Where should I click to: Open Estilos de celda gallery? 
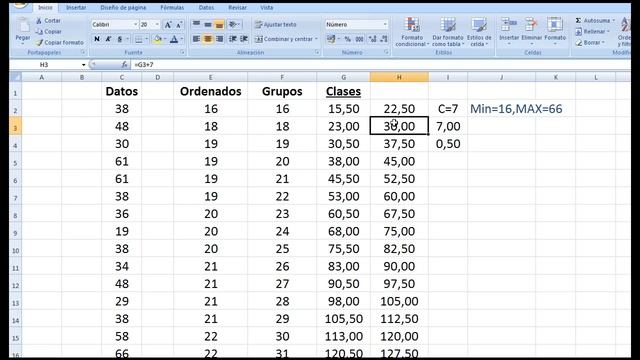[479, 32]
